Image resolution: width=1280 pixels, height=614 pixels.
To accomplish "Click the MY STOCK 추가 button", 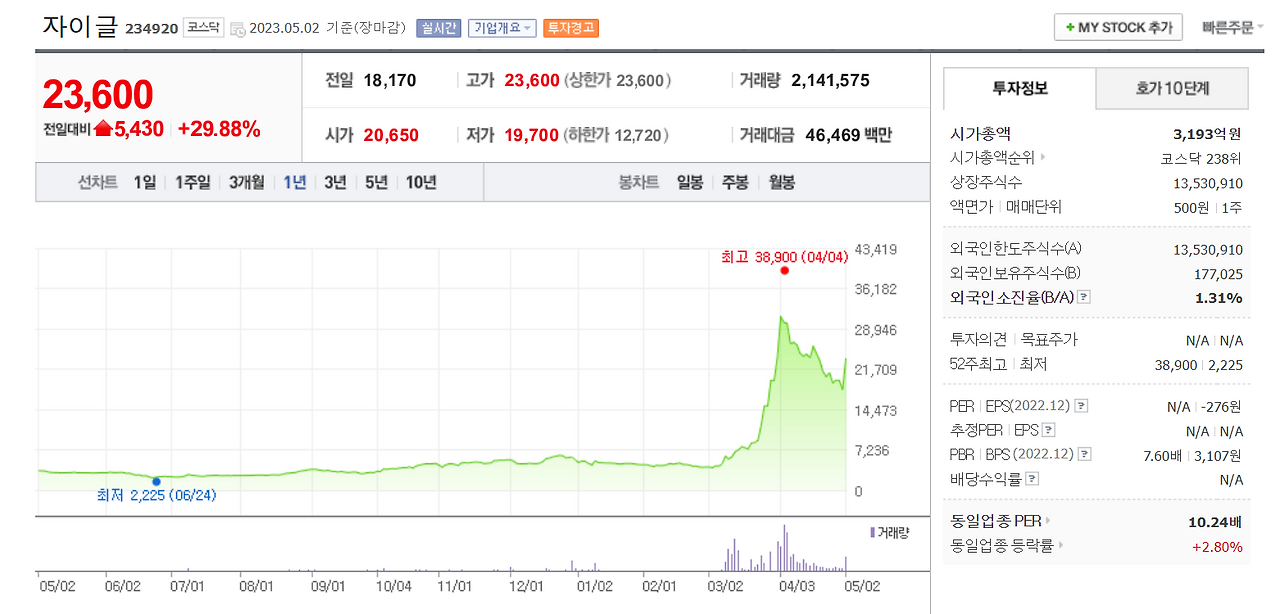I will point(1117,27).
